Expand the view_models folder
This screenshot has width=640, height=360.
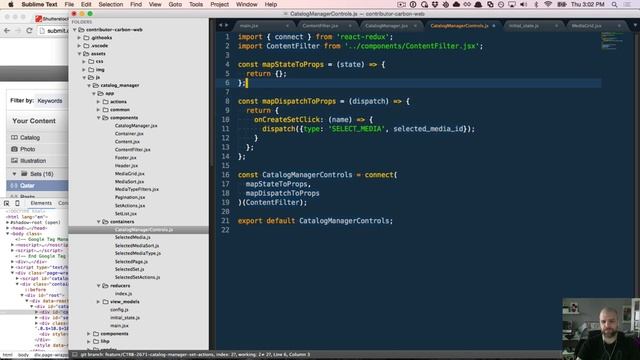pos(98,302)
